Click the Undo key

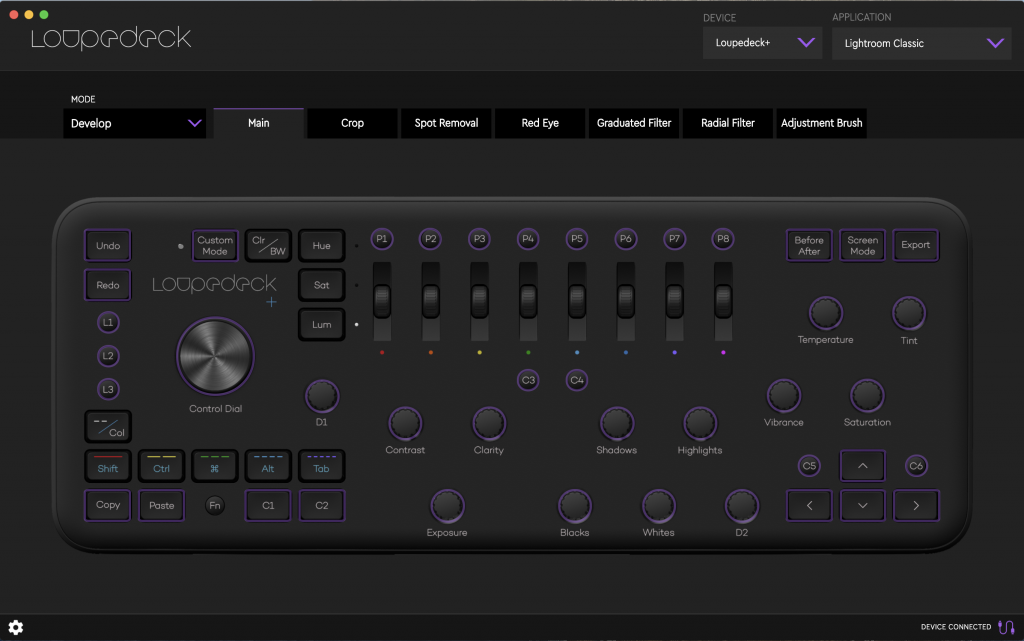(108, 245)
